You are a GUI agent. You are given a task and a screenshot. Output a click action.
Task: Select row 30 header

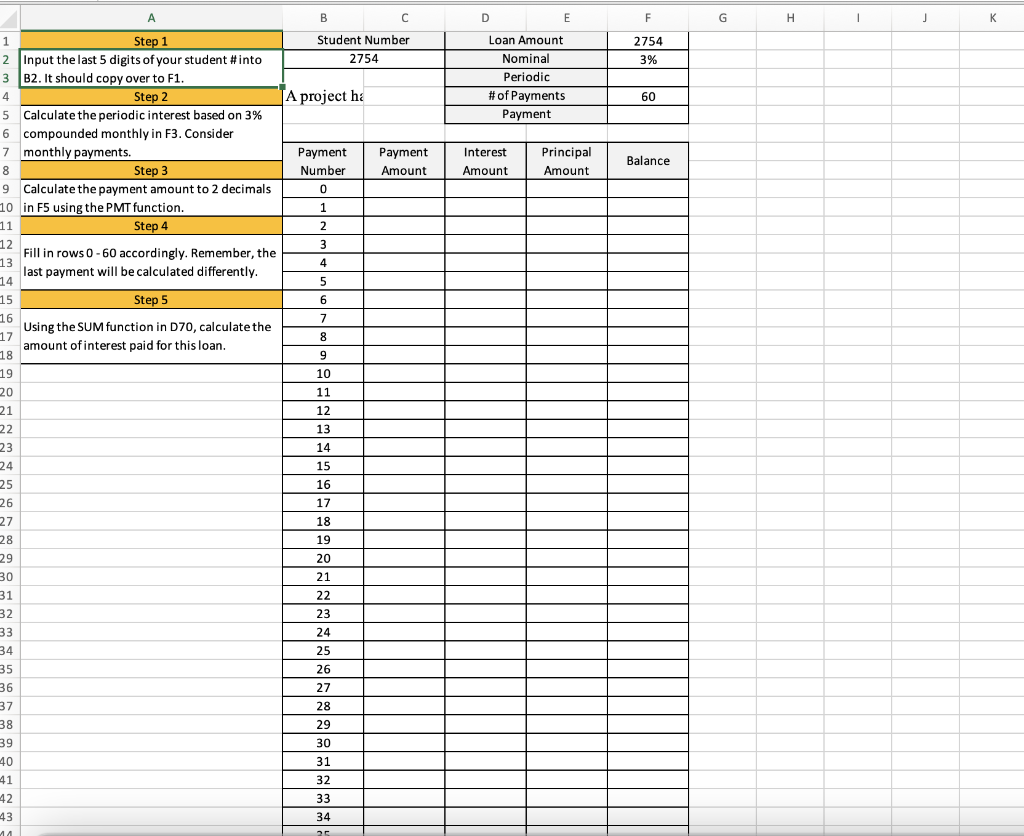[x=8, y=577]
